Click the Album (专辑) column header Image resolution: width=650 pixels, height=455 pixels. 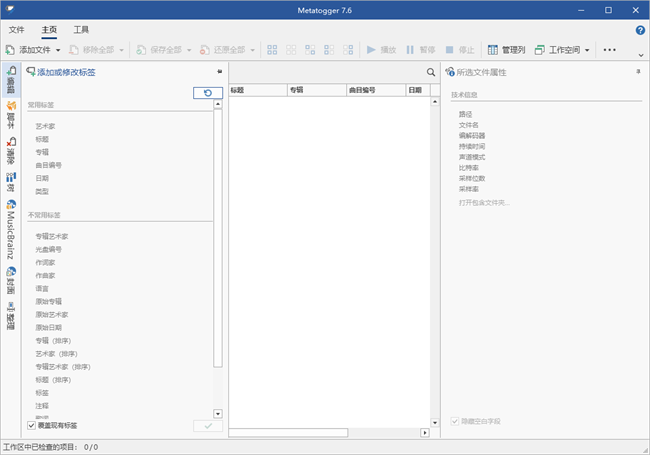(x=315, y=90)
